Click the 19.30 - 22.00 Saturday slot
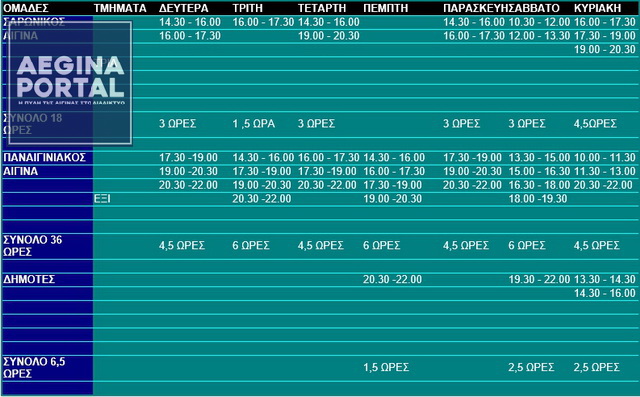The image size is (640, 397). pos(539,279)
